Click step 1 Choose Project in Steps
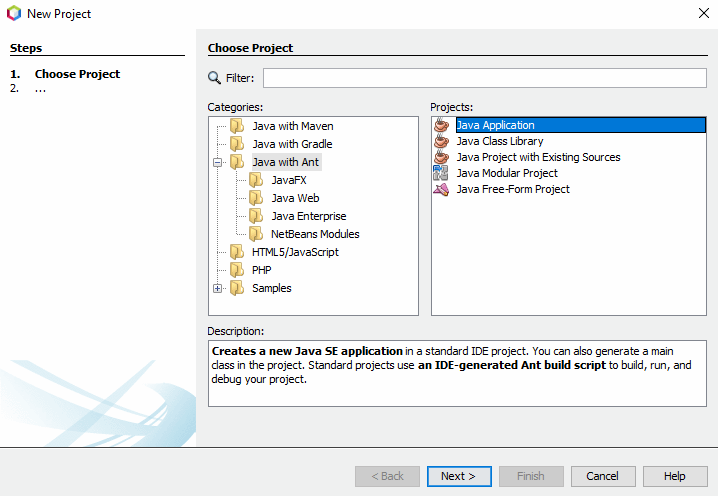Viewport: 718px width, 496px height. coord(77,74)
